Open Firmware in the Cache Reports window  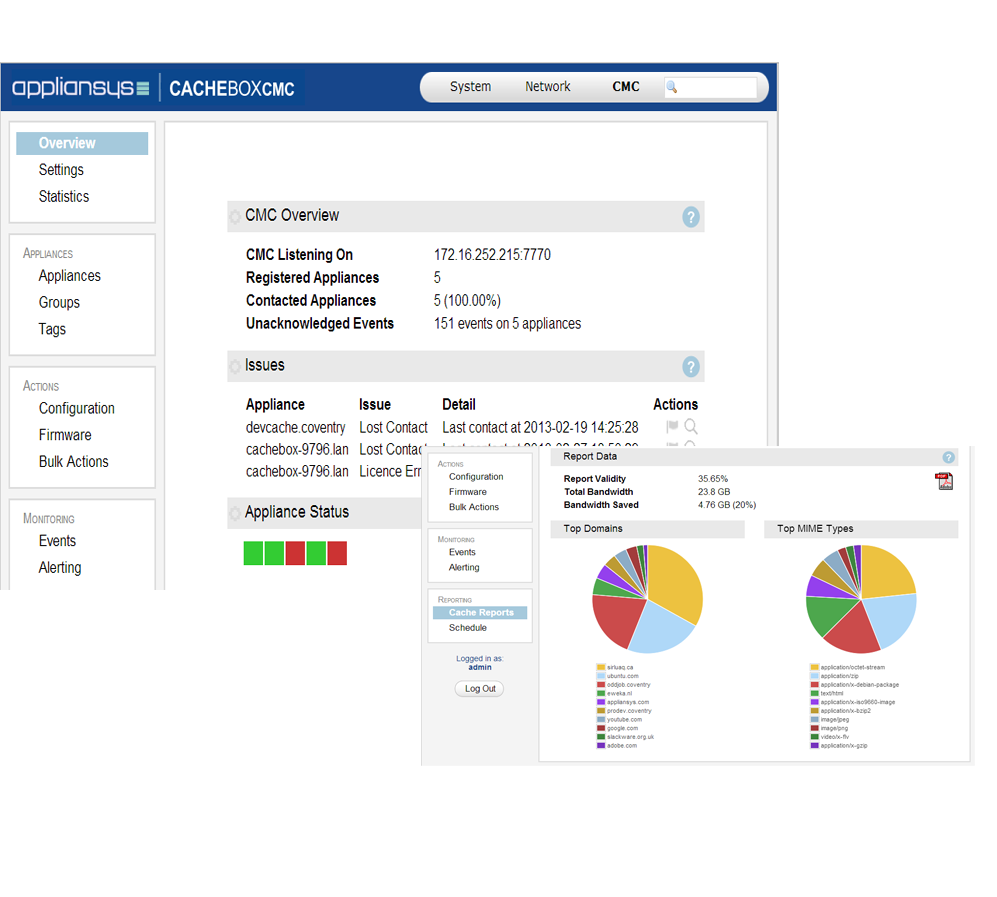click(x=467, y=492)
